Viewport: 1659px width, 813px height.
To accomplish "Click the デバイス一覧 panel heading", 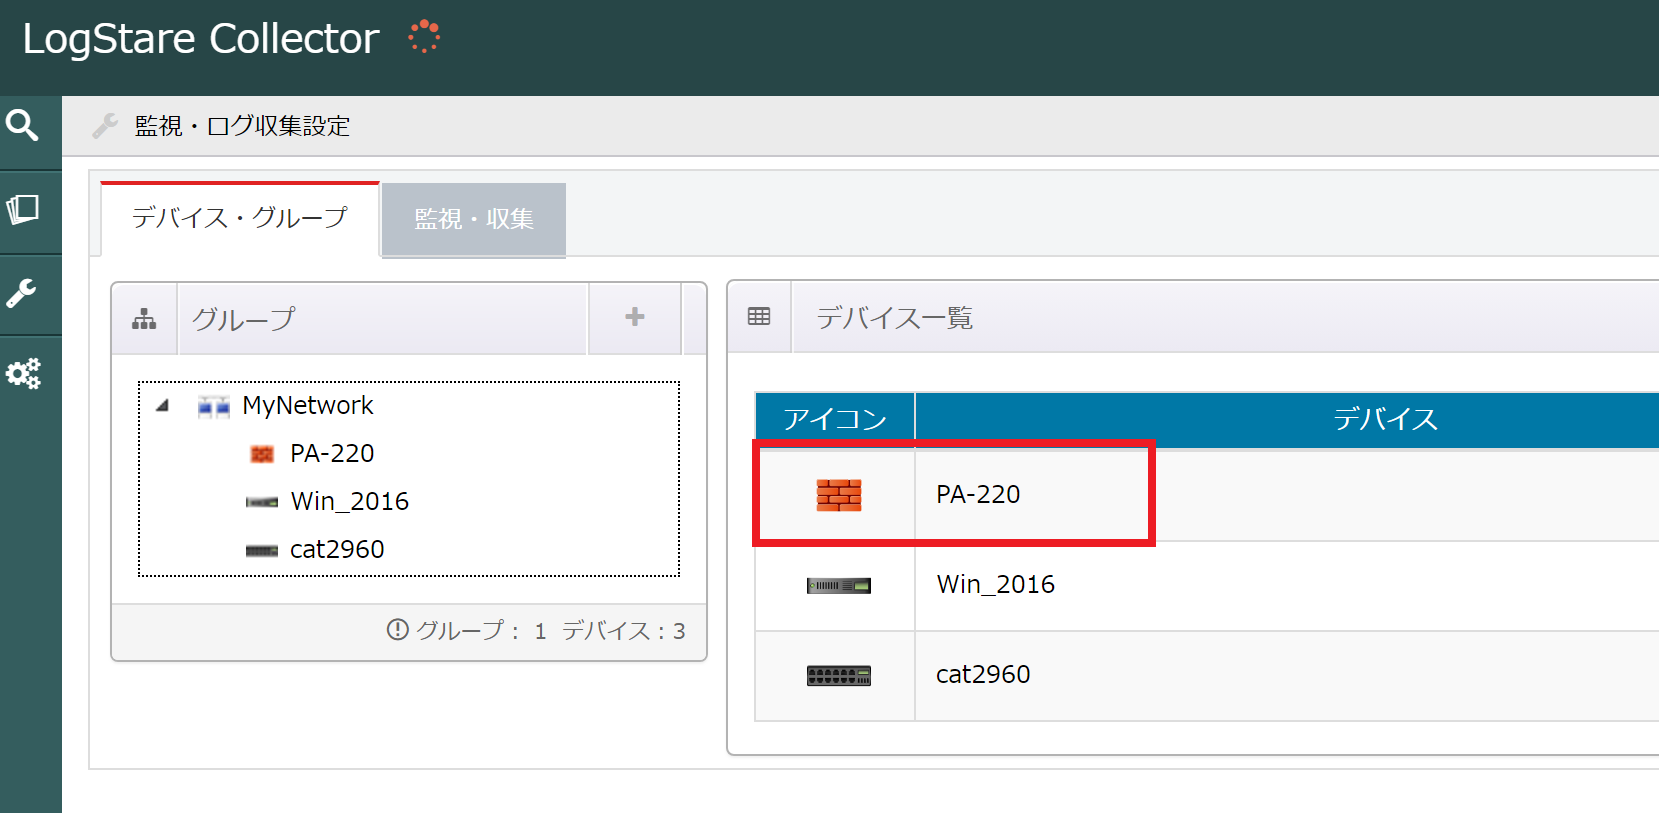I will [895, 318].
